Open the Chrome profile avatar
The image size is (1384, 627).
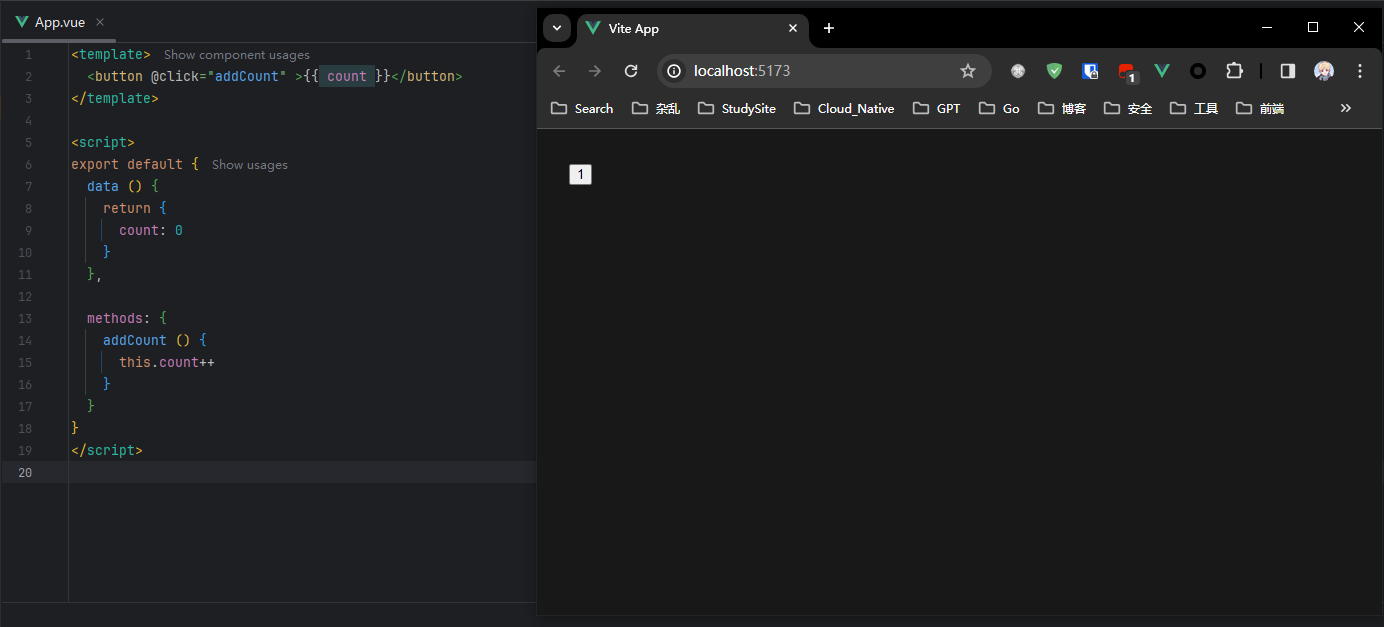point(1324,71)
